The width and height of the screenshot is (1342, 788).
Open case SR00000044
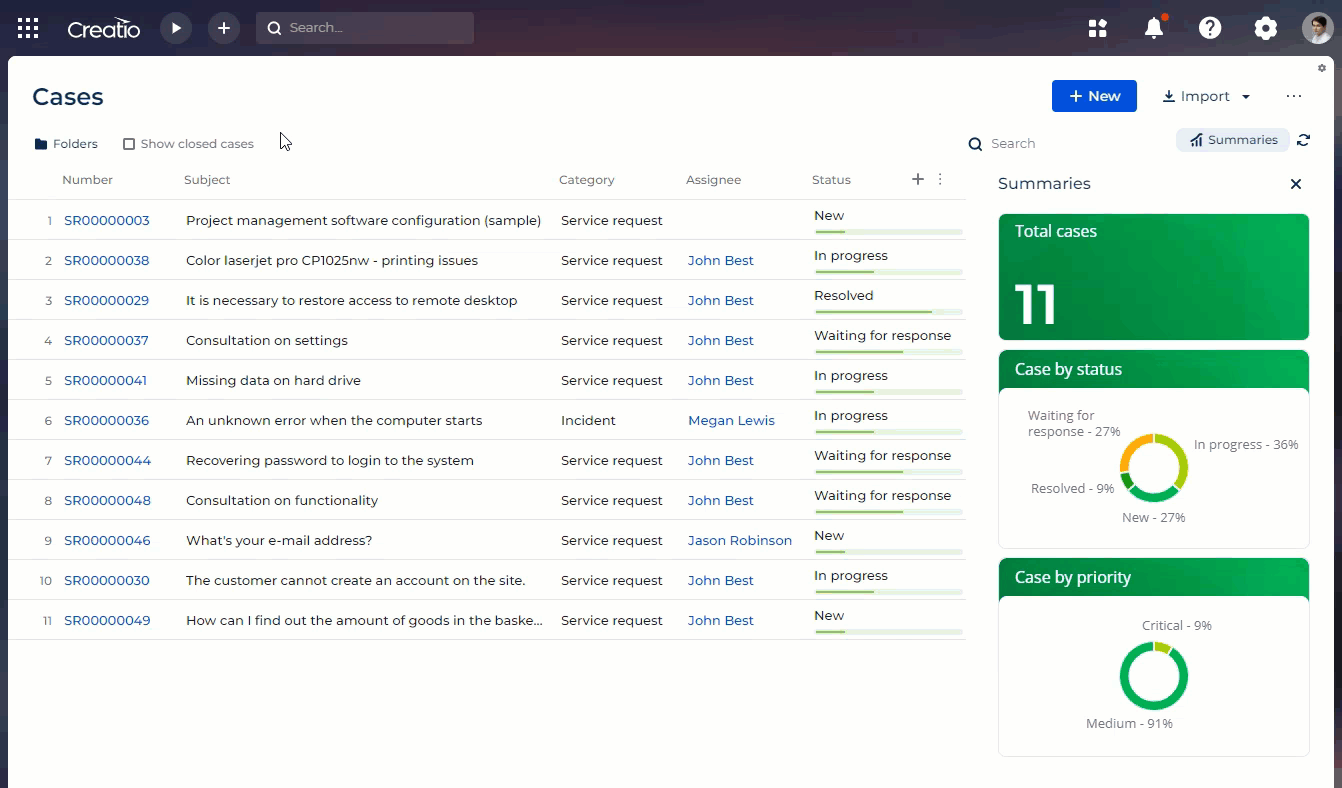pos(108,460)
